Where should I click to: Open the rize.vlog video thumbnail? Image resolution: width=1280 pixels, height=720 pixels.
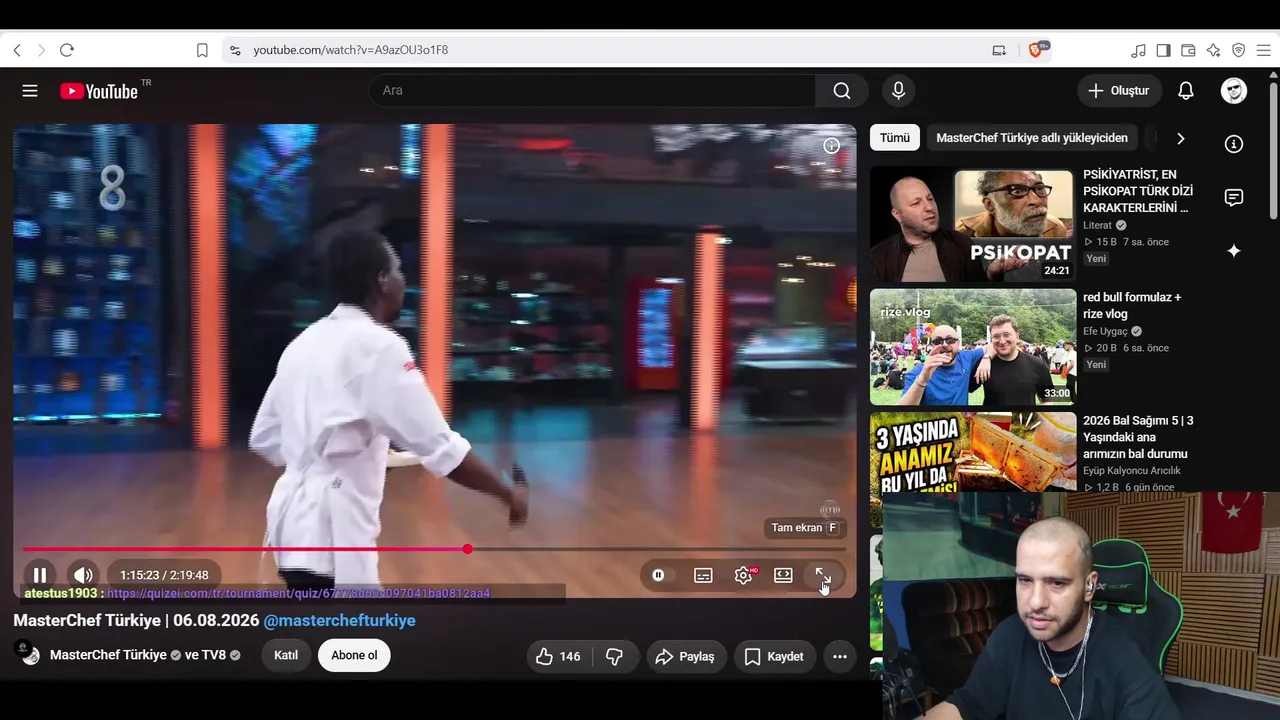(973, 347)
